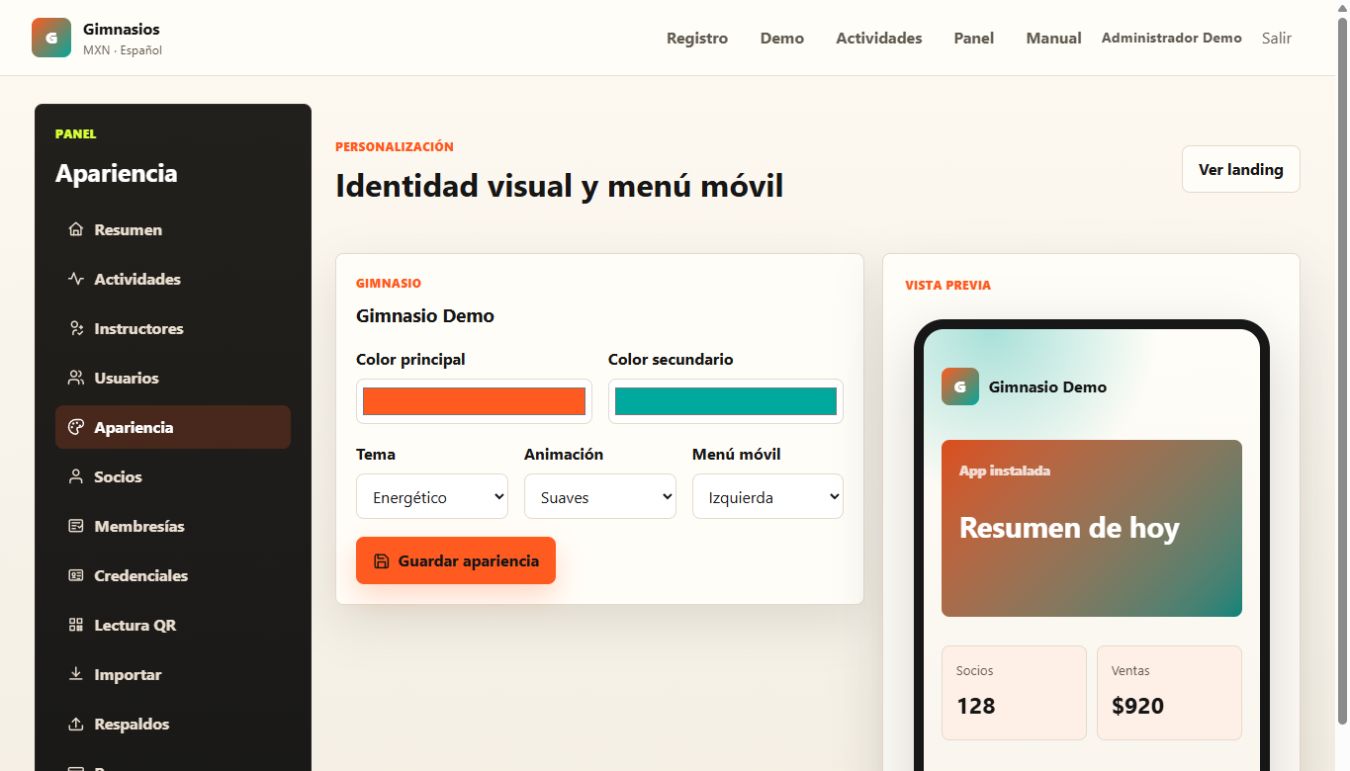
Task: Open Credenciales in the sidebar
Action: [x=173, y=576]
